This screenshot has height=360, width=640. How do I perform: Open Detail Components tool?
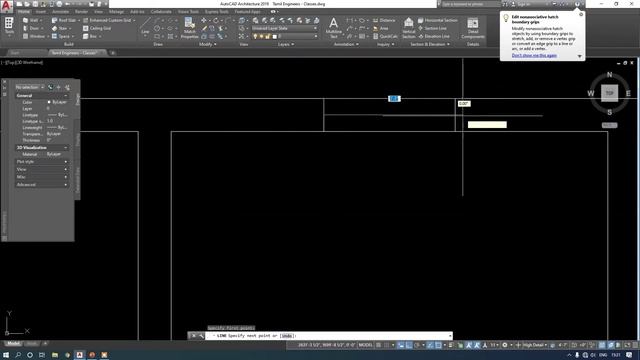coord(473,28)
